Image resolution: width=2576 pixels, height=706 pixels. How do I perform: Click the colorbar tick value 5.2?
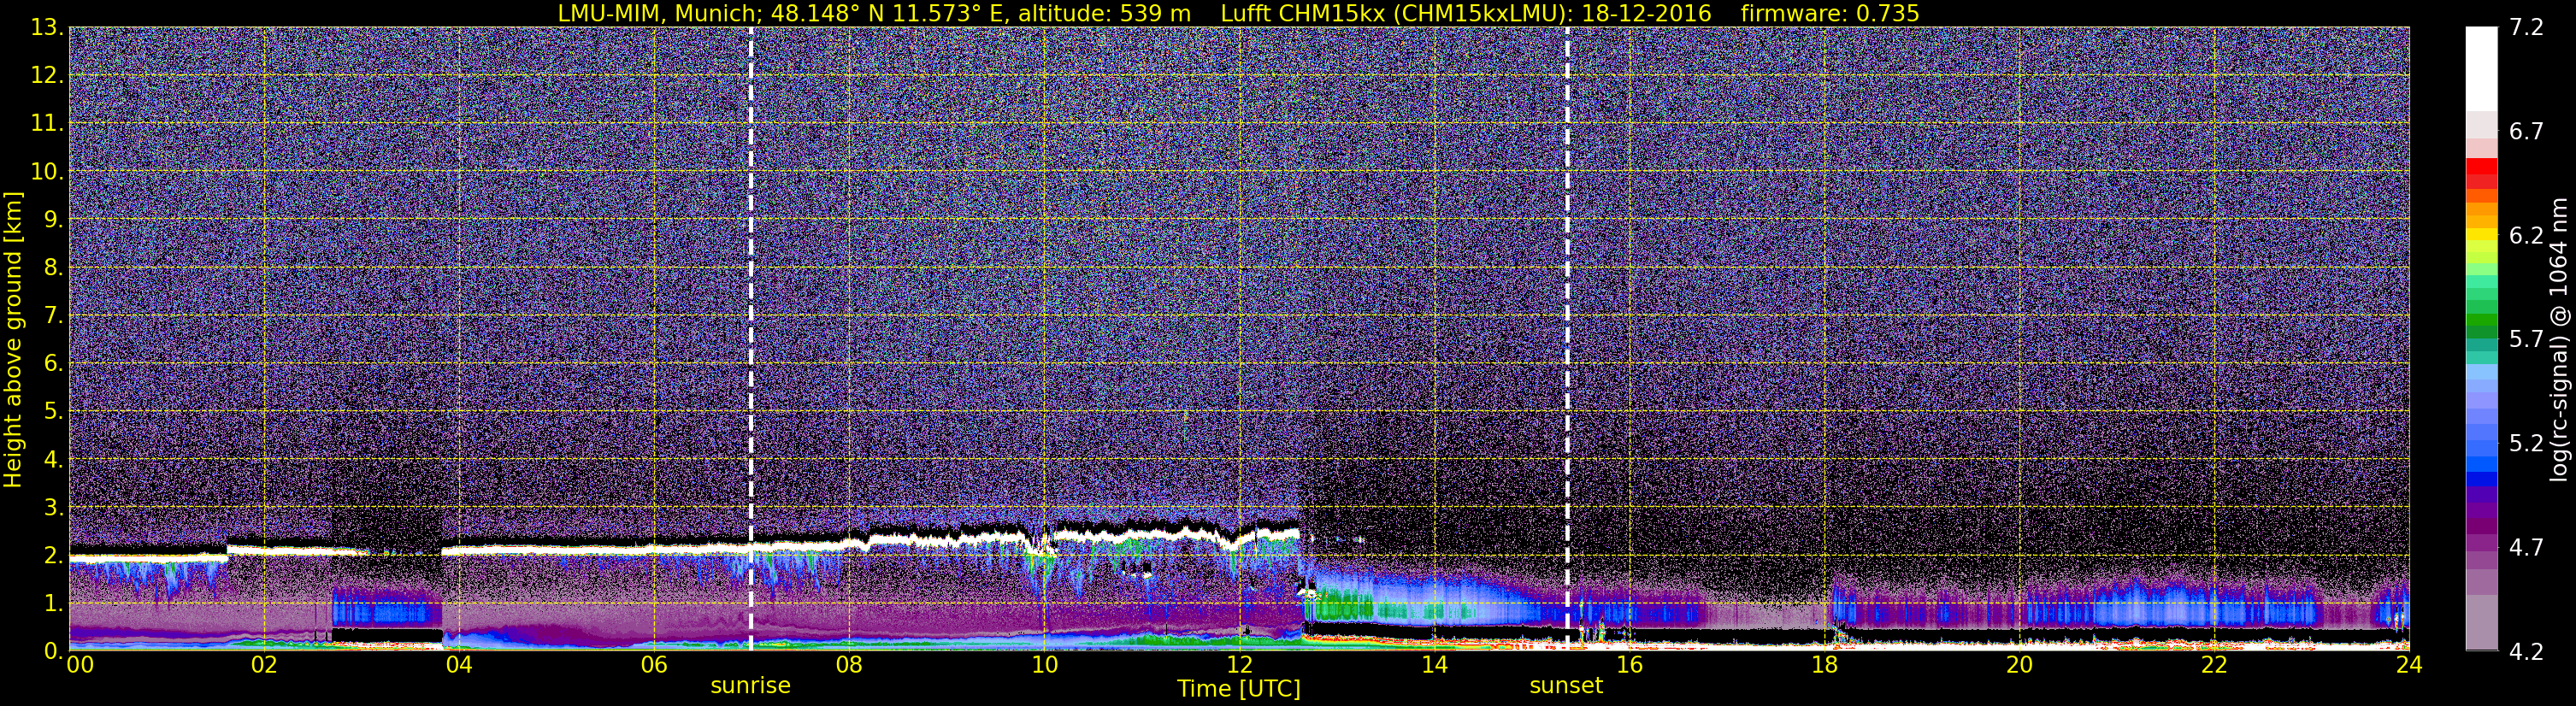coord(2526,444)
